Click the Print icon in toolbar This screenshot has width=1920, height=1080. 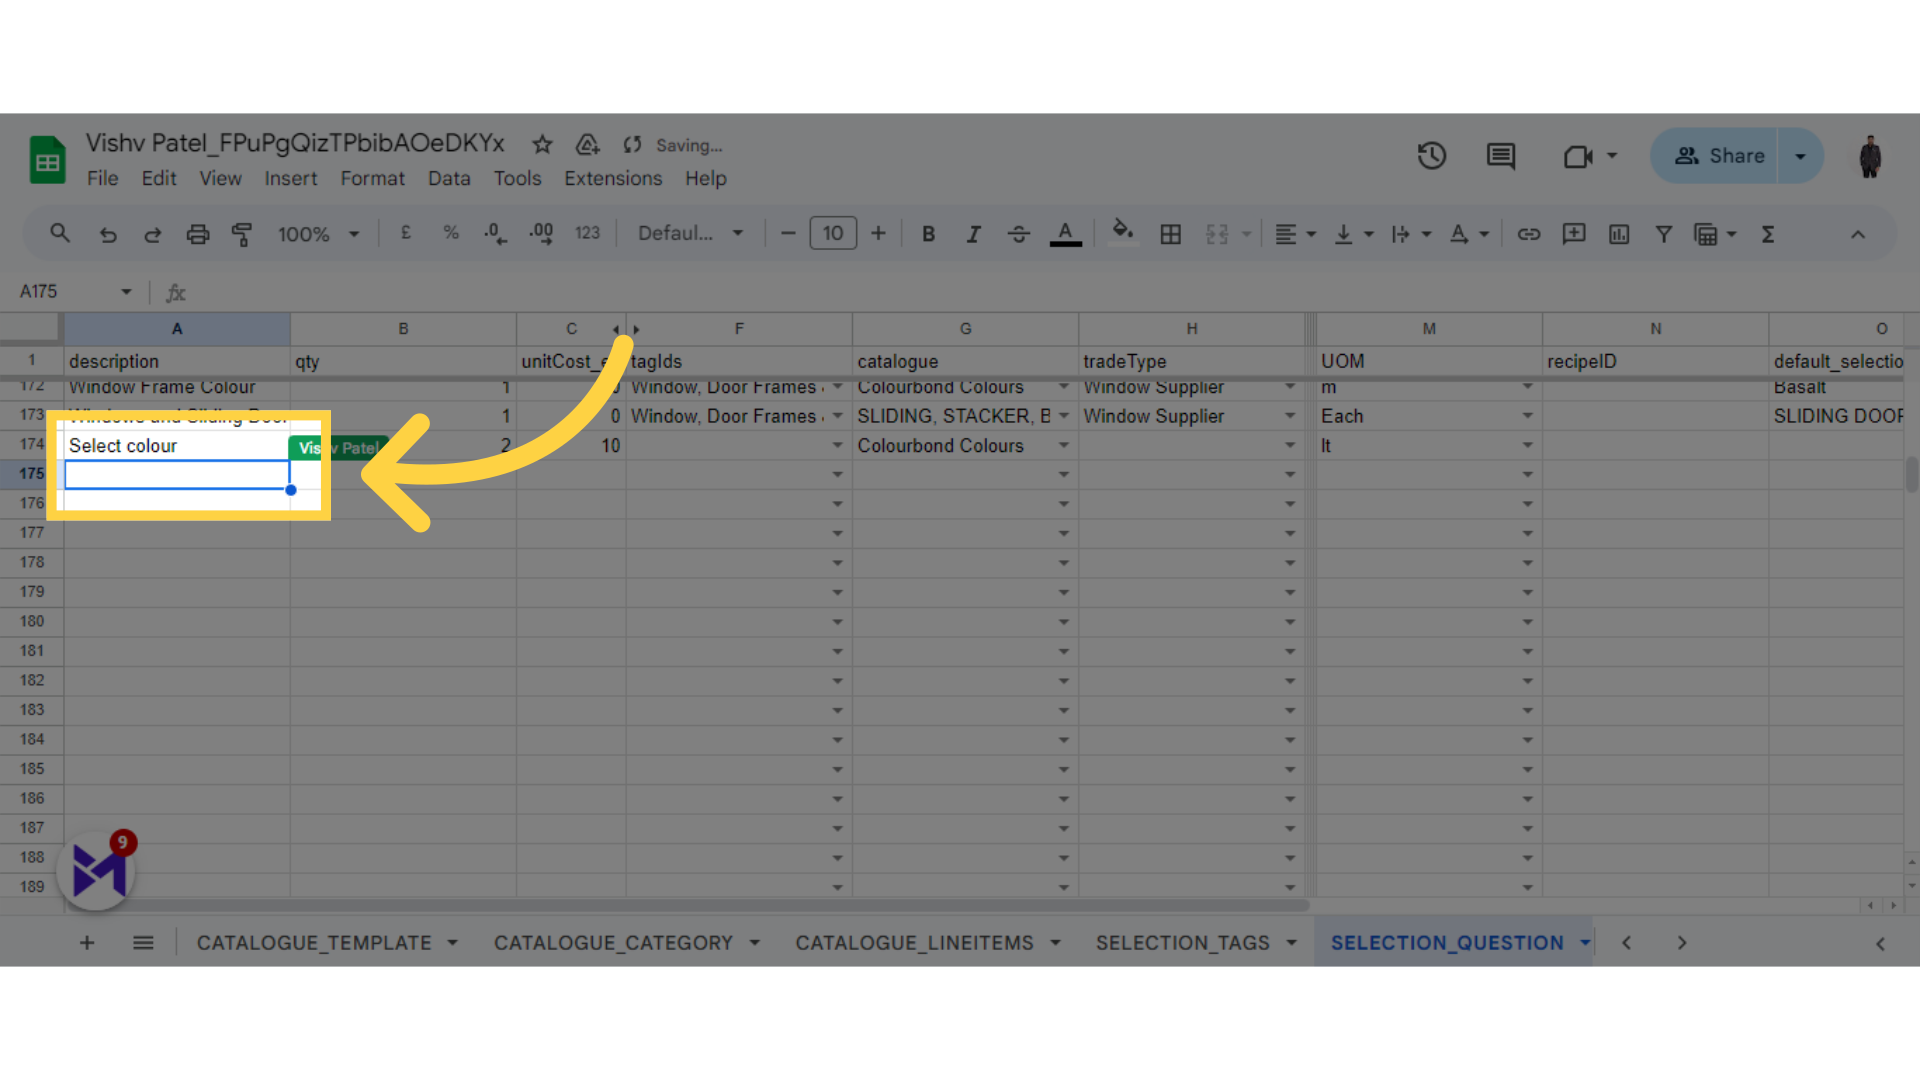[x=198, y=233]
